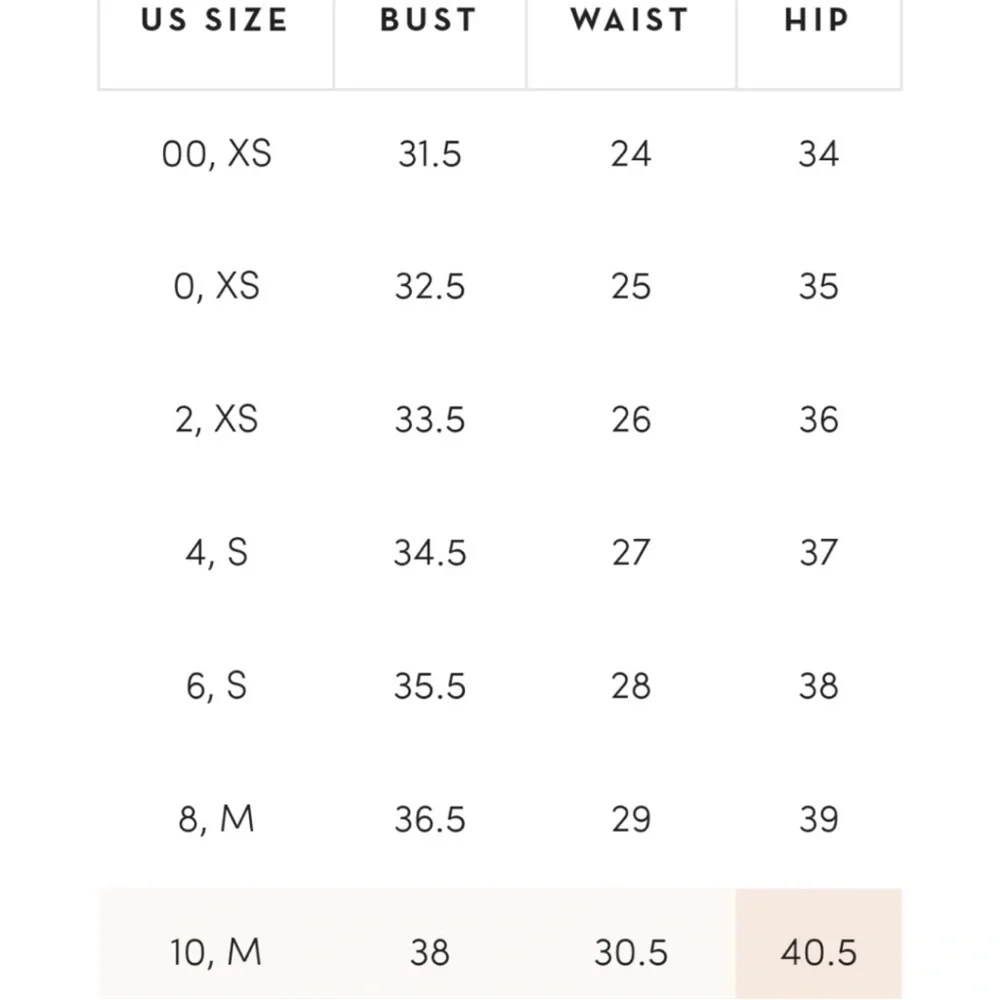
Task: Click hip measurement 39 for size 8
Action: [x=818, y=819]
